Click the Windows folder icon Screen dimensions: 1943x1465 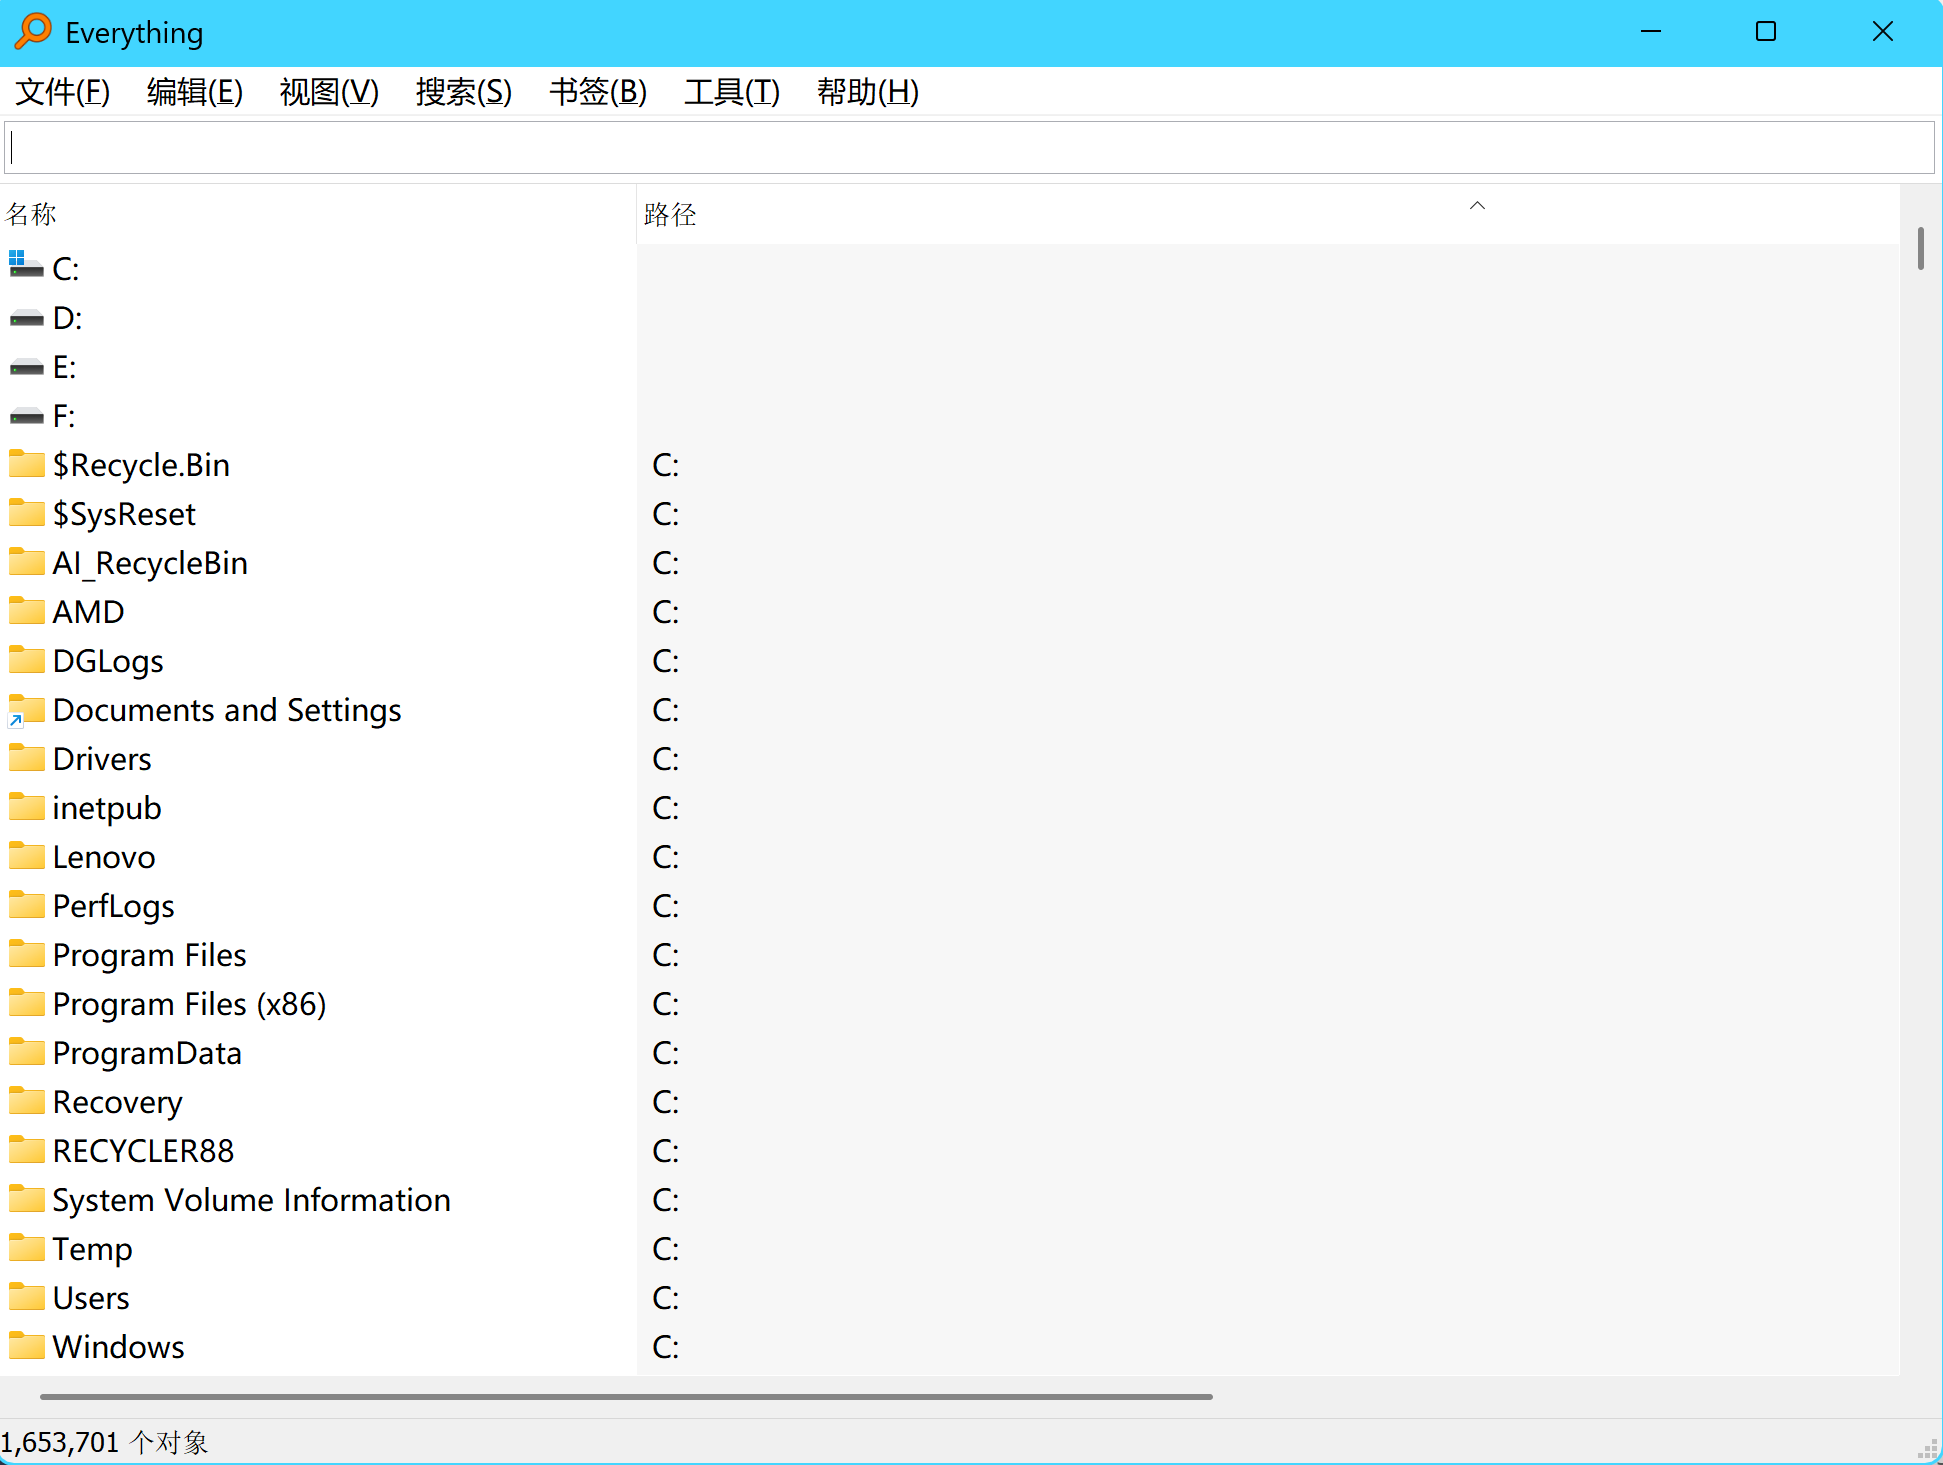[x=26, y=1346]
